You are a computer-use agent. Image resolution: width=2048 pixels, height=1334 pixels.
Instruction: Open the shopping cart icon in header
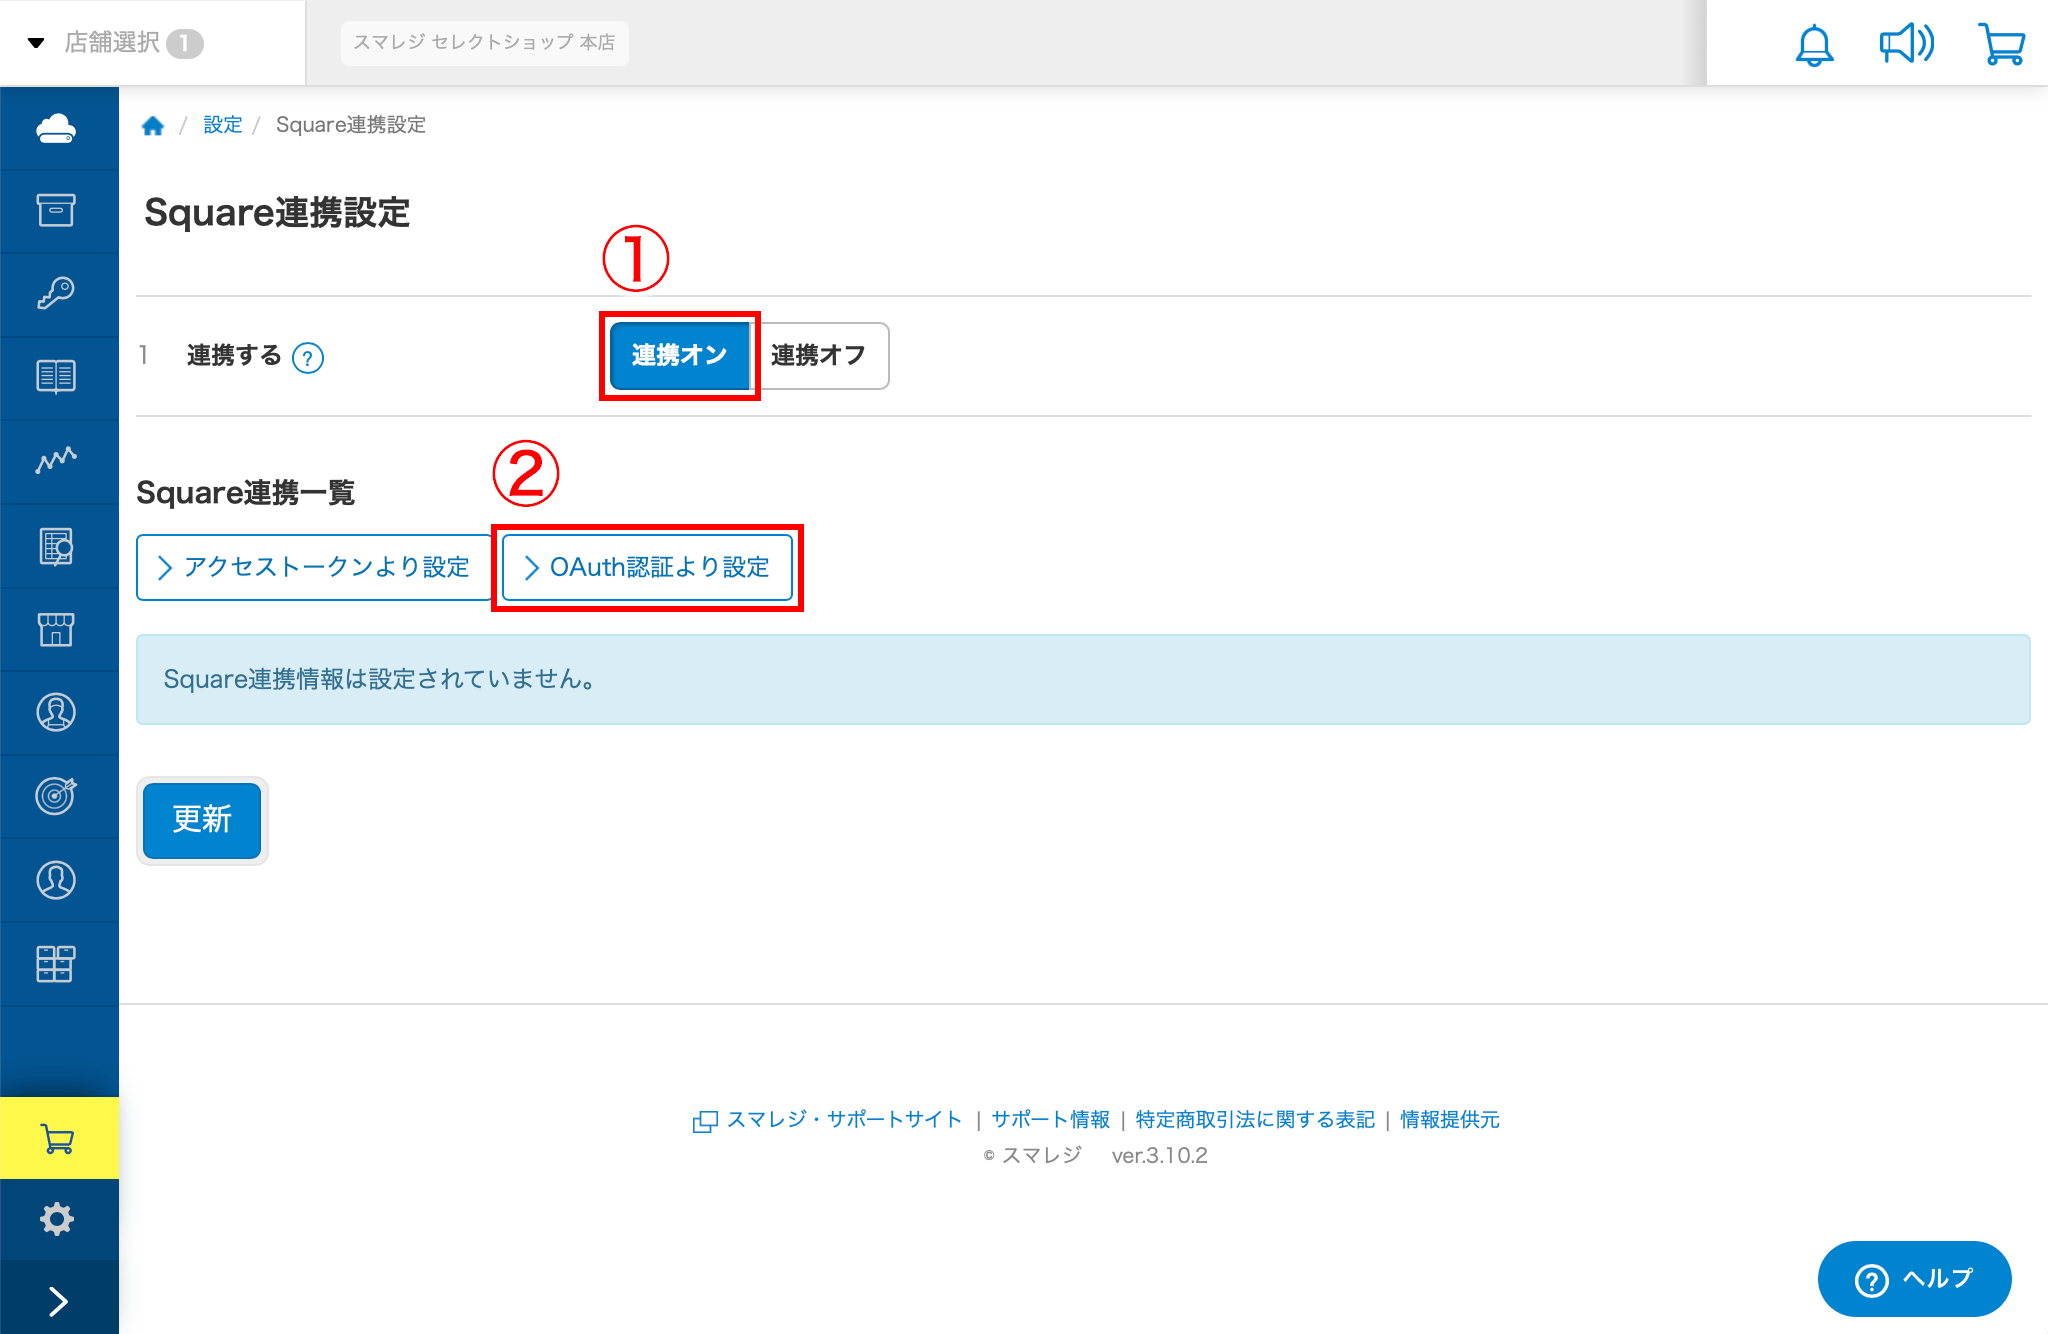(2002, 44)
